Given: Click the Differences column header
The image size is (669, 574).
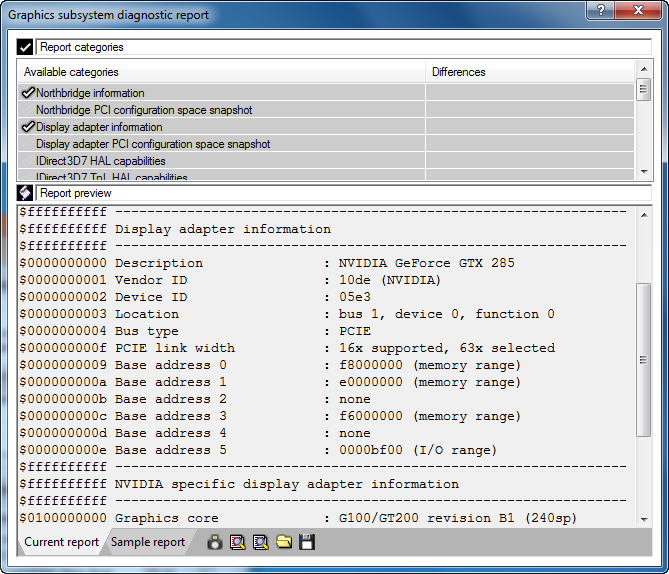Looking at the screenshot, I should tap(530, 72).
